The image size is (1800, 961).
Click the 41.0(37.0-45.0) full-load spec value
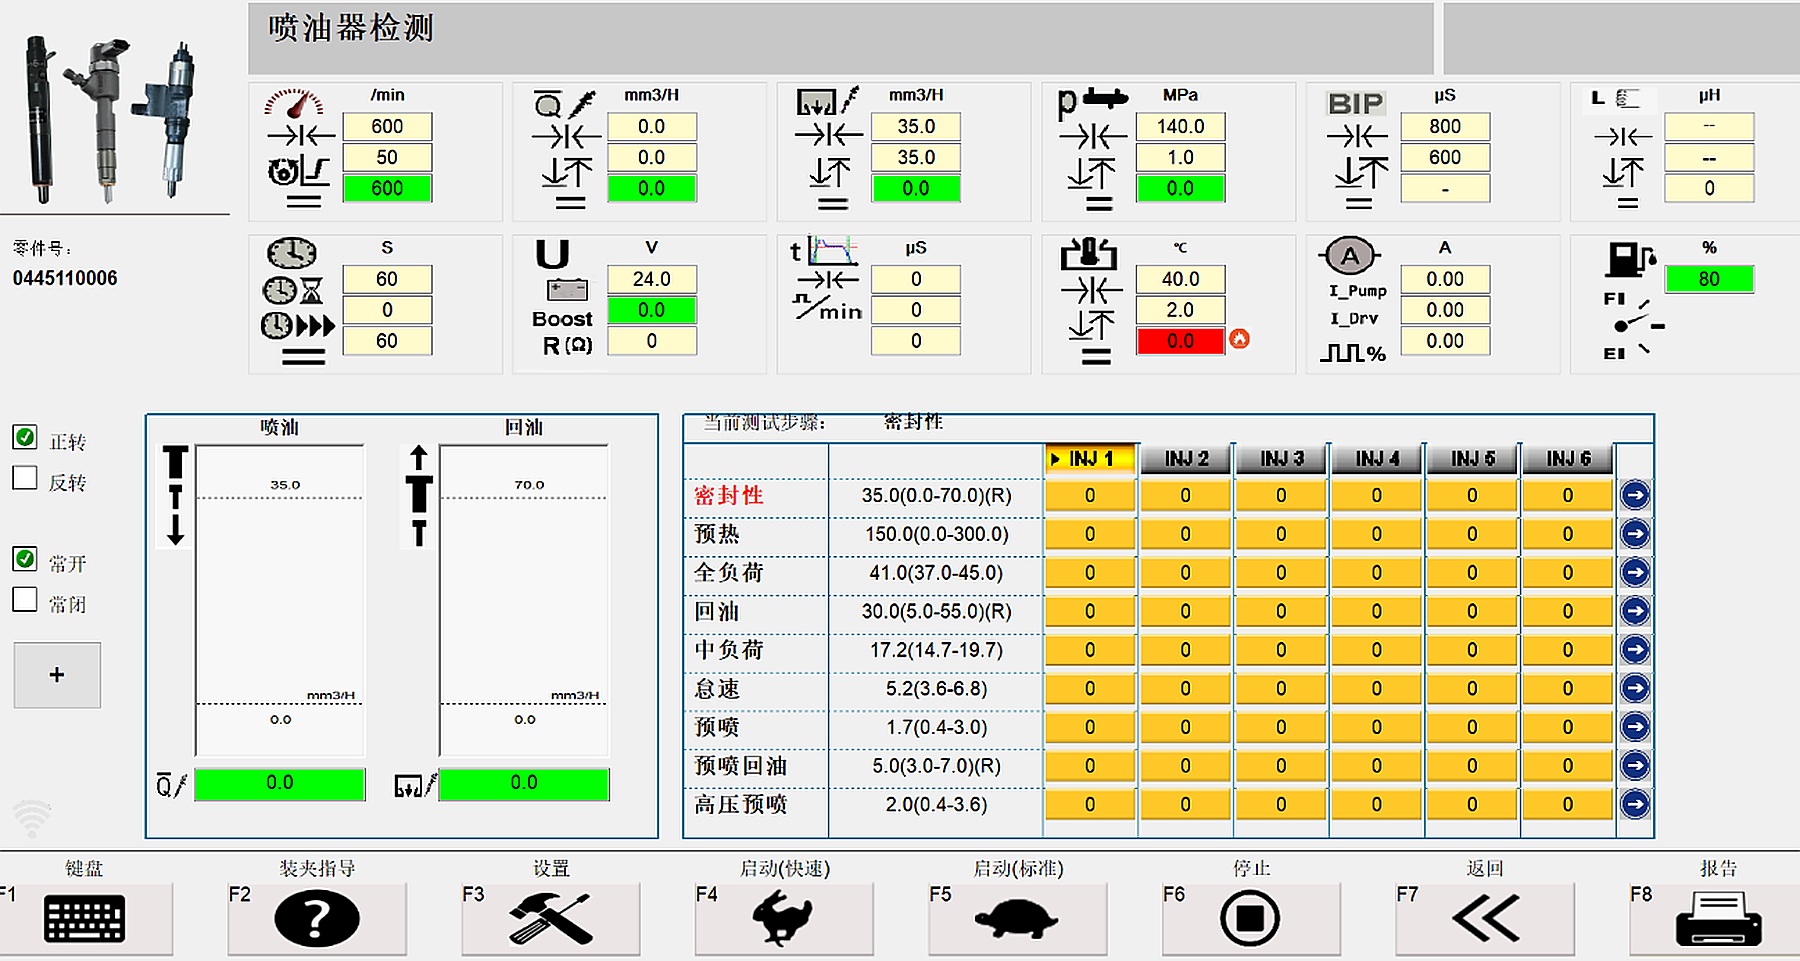(936, 572)
